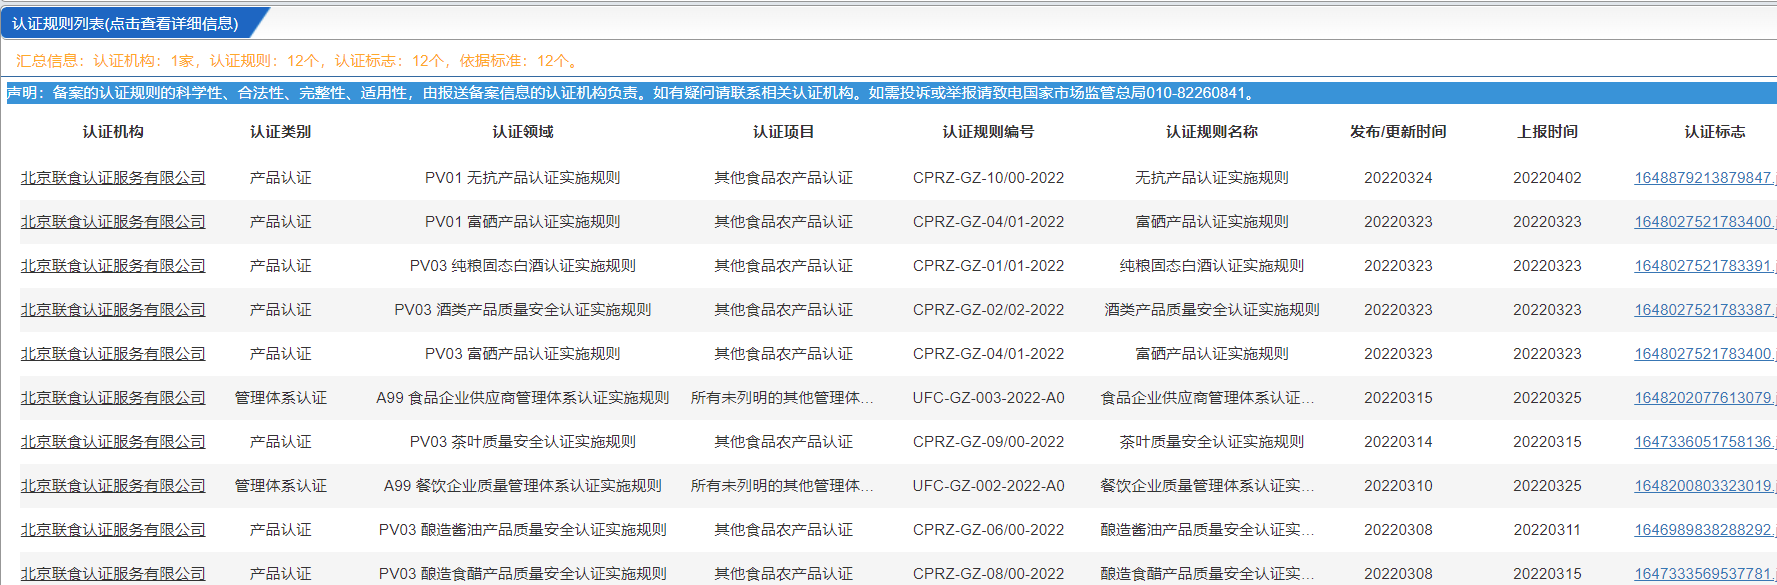Open certification mark link 1647336051758136
The height and width of the screenshot is (585, 1777).
pos(1705,442)
